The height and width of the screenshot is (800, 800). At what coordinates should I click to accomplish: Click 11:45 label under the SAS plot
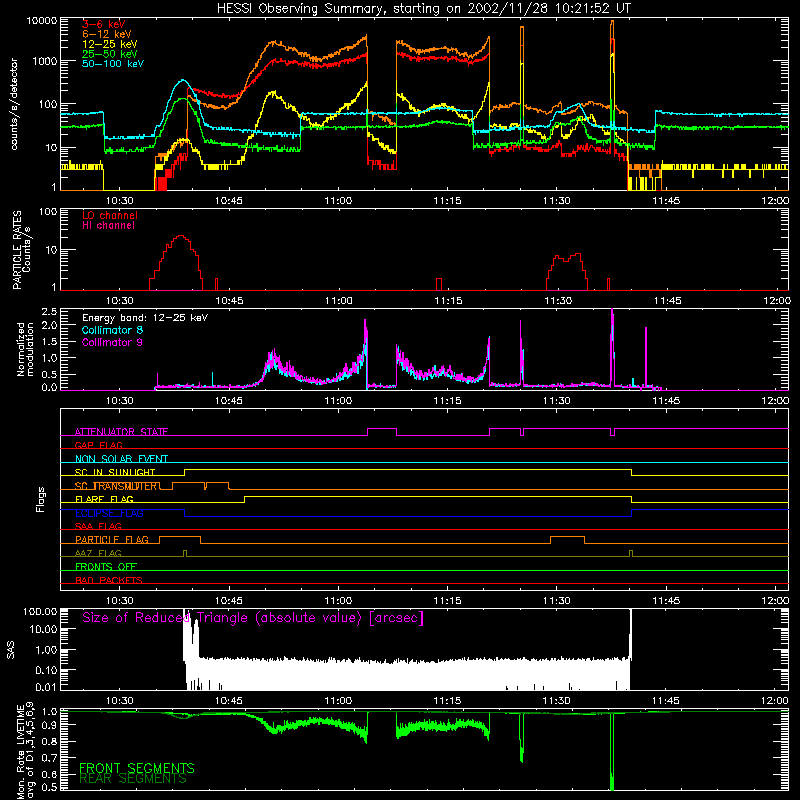click(666, 701)
